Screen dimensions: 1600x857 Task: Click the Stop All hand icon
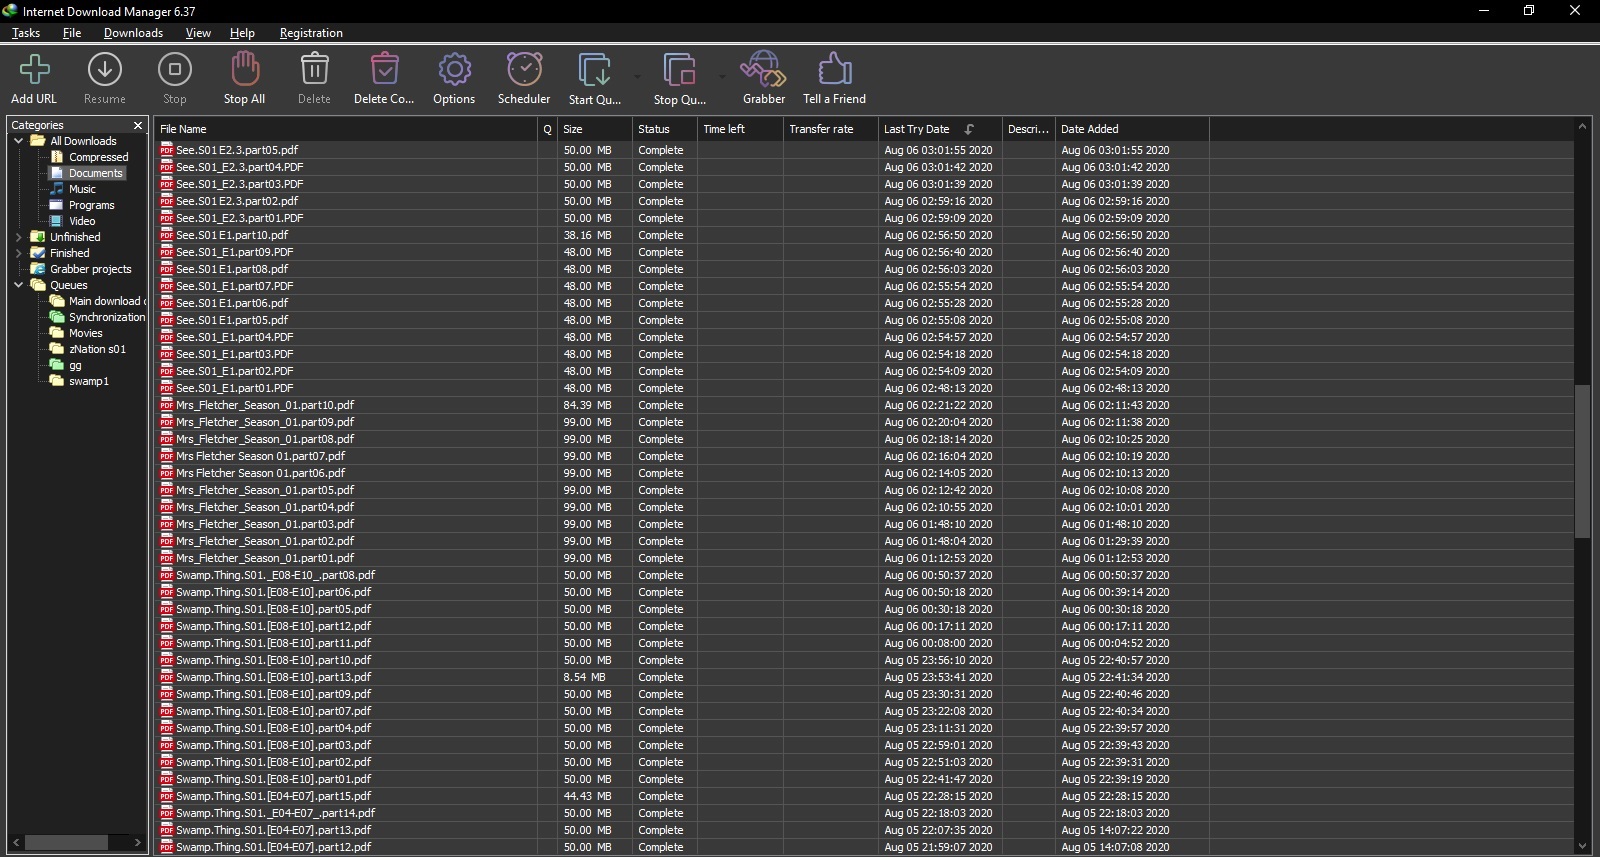[x=244, y=70]
